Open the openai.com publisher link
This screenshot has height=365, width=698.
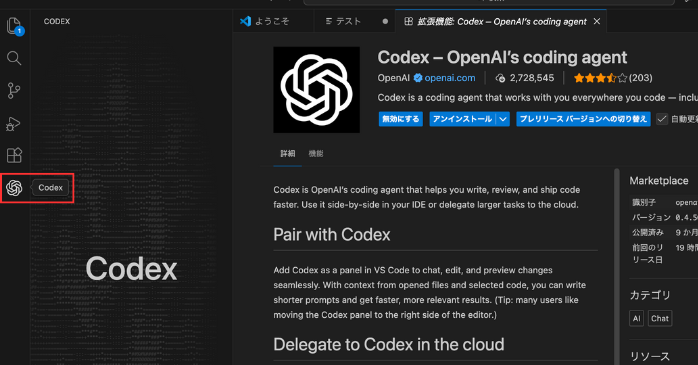(x=450, y=78)
